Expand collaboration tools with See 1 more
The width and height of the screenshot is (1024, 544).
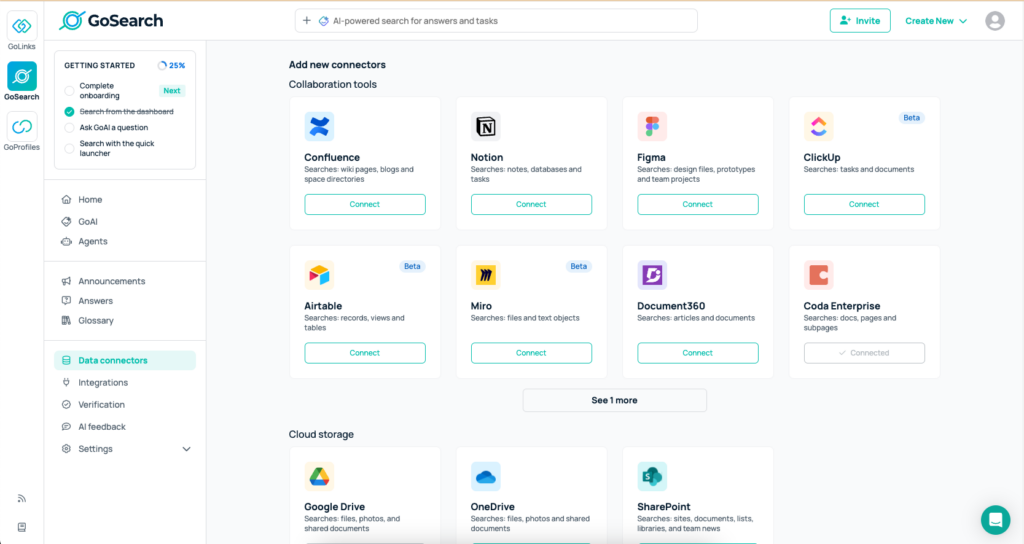615,400
